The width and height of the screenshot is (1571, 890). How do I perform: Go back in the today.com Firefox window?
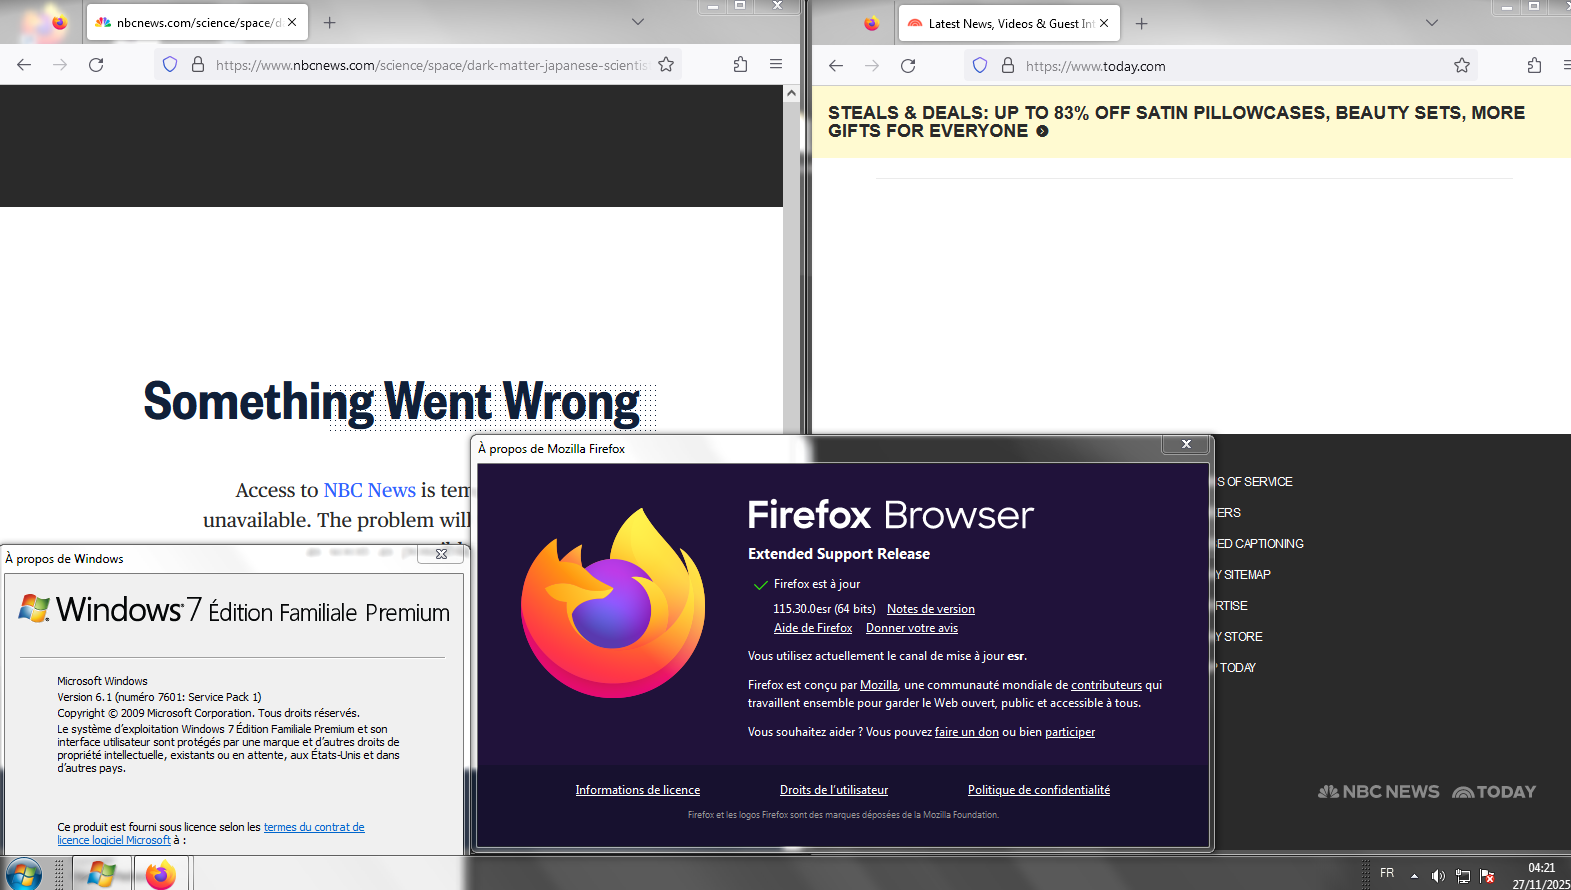pos(836,66)
